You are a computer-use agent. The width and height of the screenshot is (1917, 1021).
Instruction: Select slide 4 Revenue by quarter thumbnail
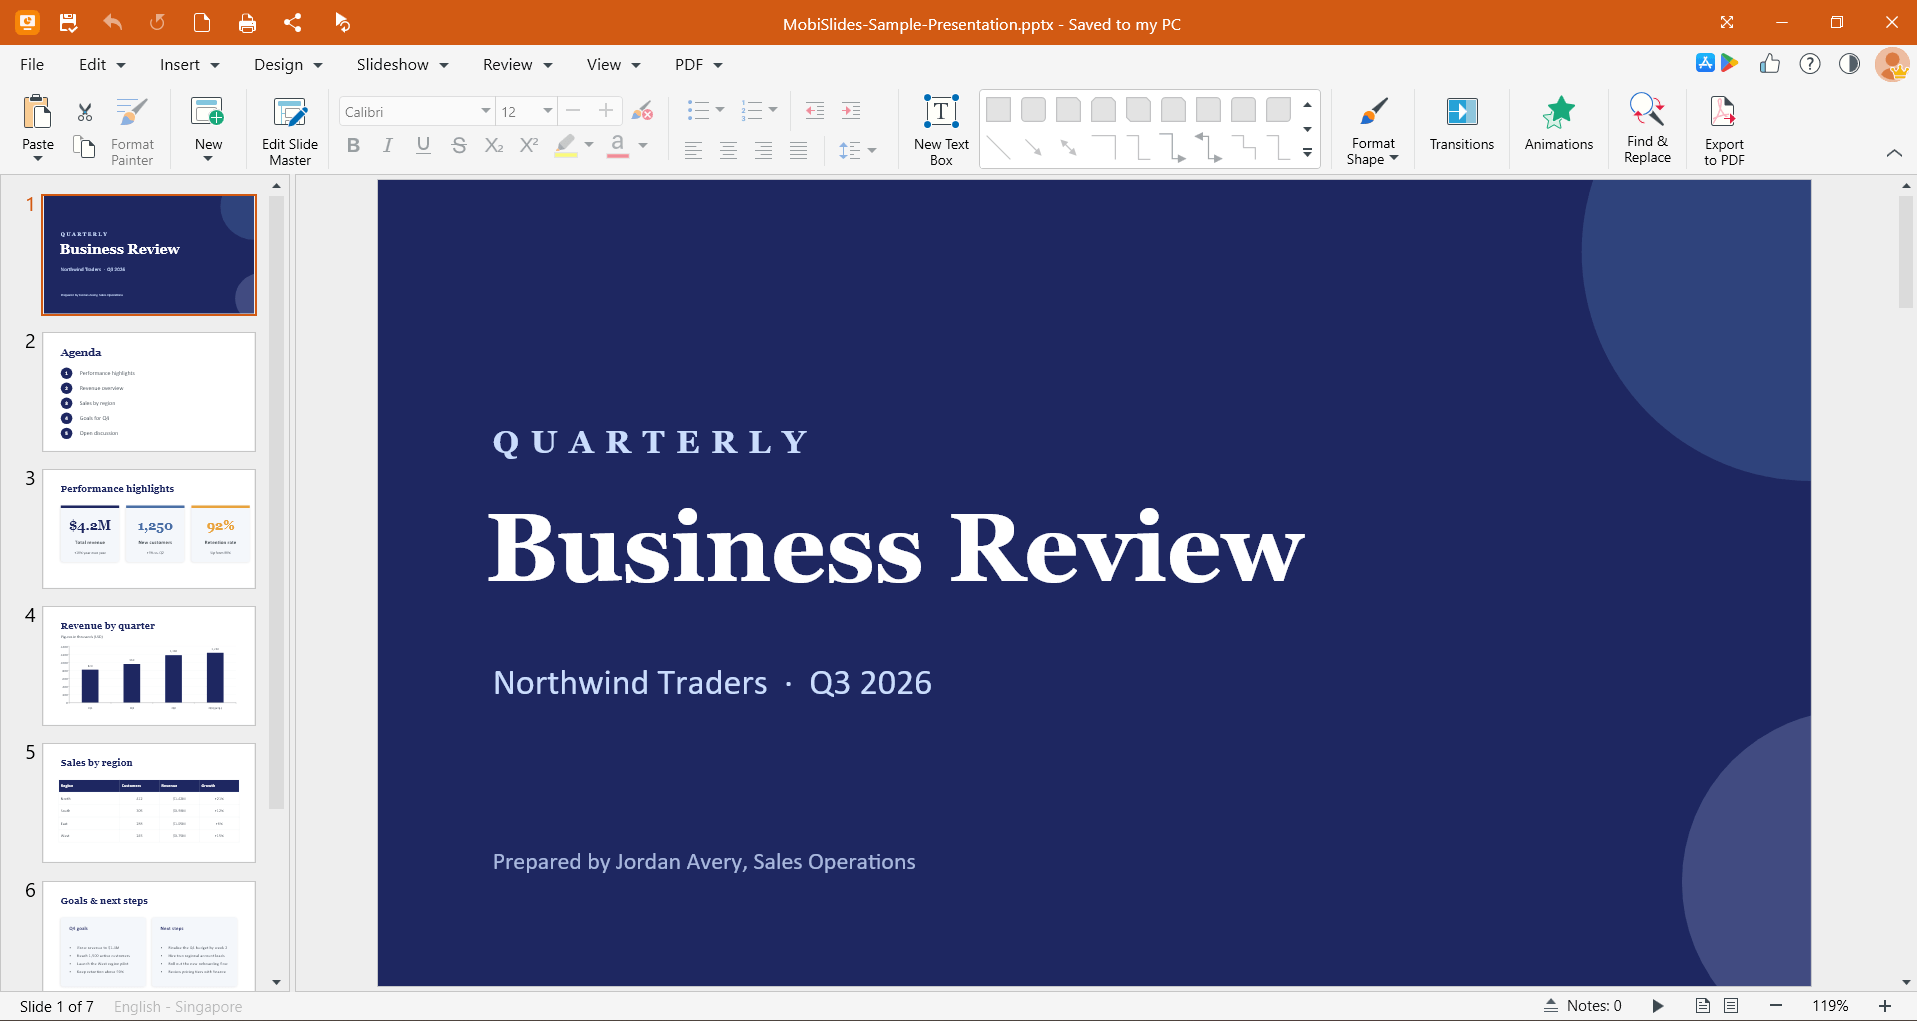[x=149, y=666]
